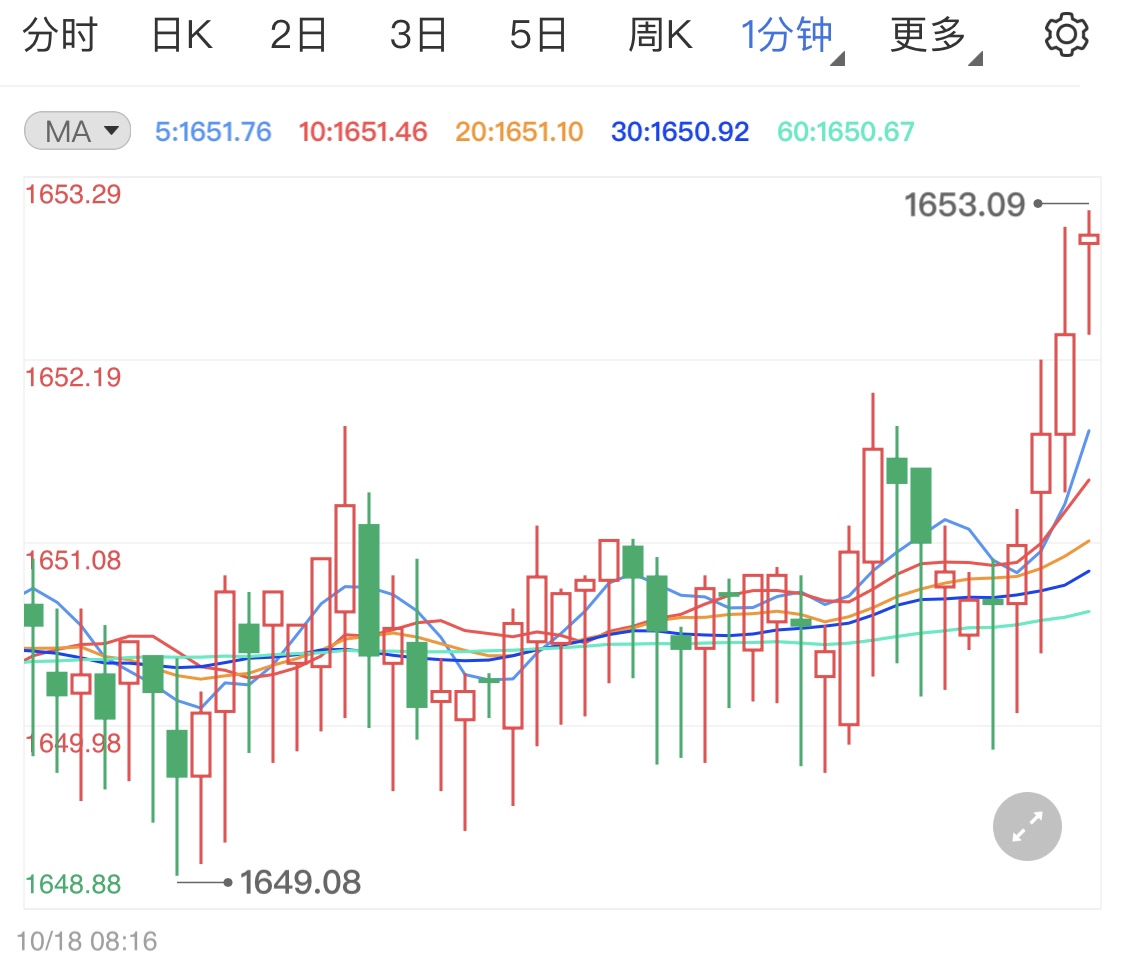The image size is (1125, 964).
Task: Select the 2日 timeframe tab
Action: click(x=298, y=34)
